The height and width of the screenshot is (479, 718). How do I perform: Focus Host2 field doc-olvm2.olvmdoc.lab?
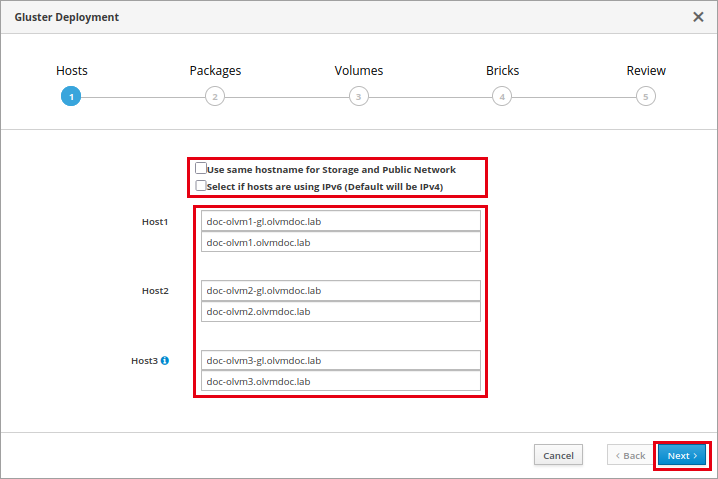click(x=341, y=311)
